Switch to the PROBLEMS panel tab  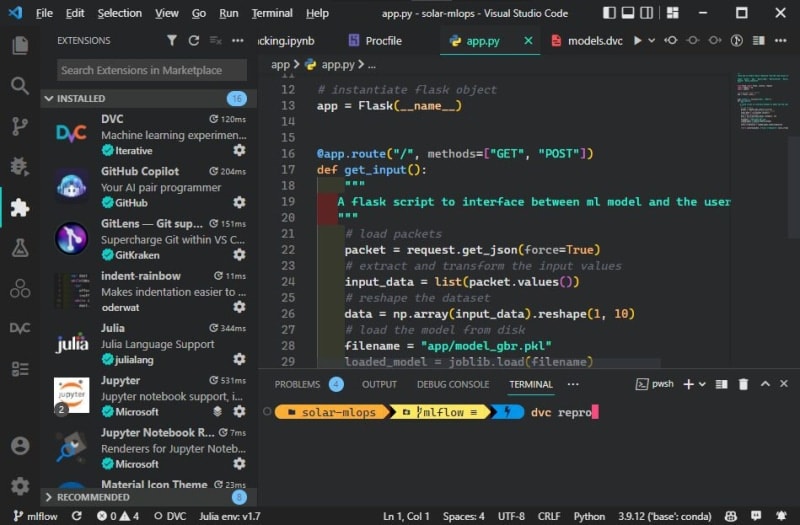(297, 384)
